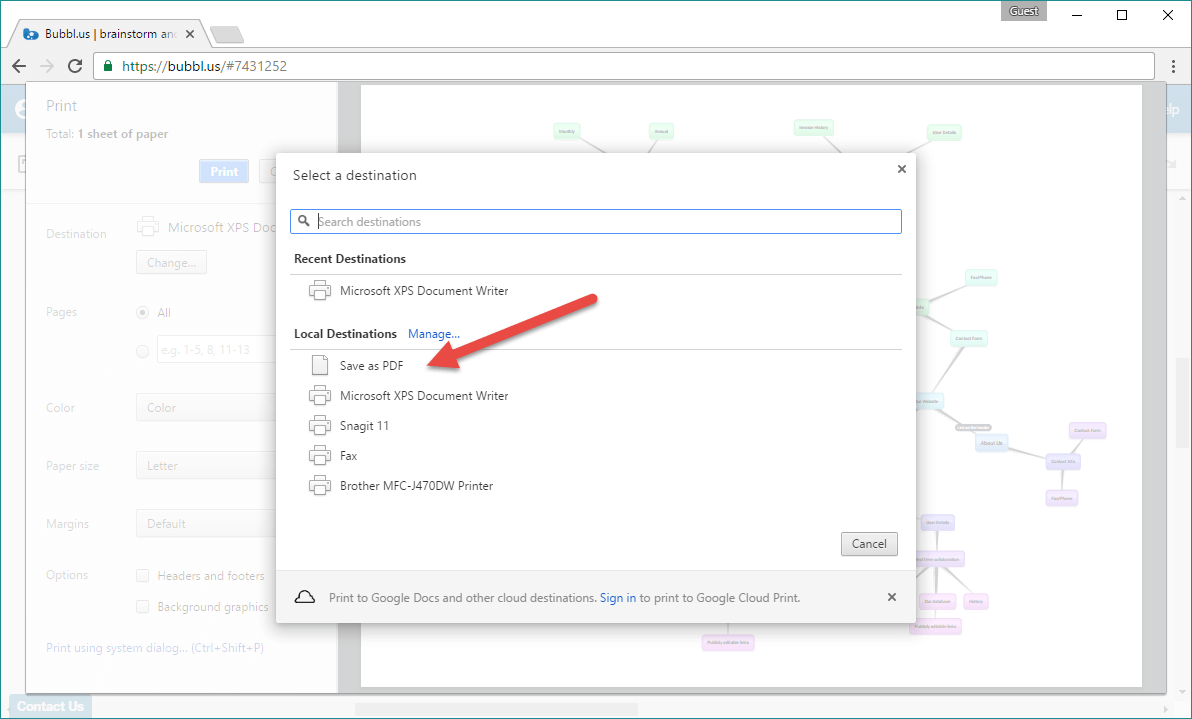Viewport: 1192px width, 719px height.
Task: Enable the Background graphics checkbox
Action: point(142,607)
